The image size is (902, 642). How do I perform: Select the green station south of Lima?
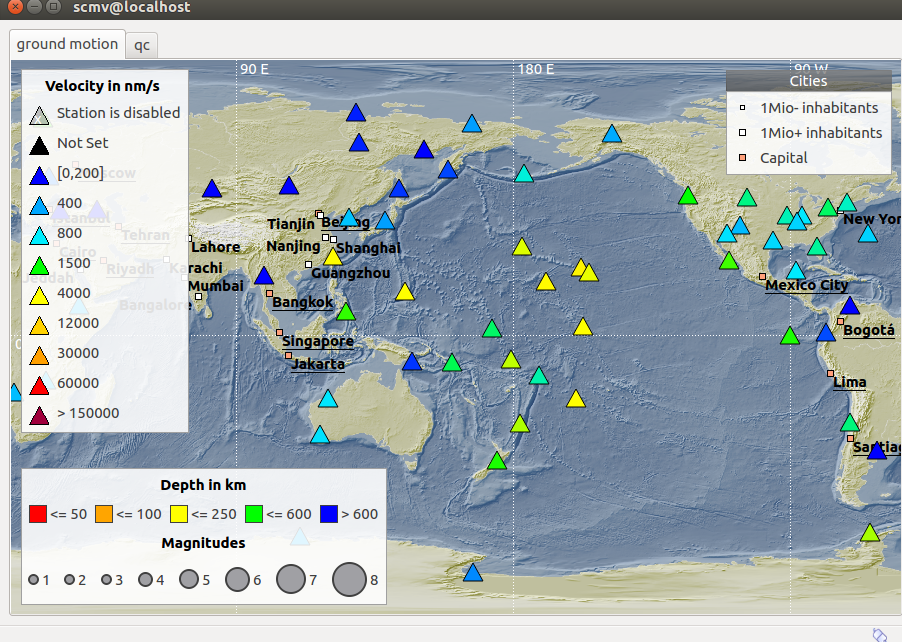click(850, 423)
